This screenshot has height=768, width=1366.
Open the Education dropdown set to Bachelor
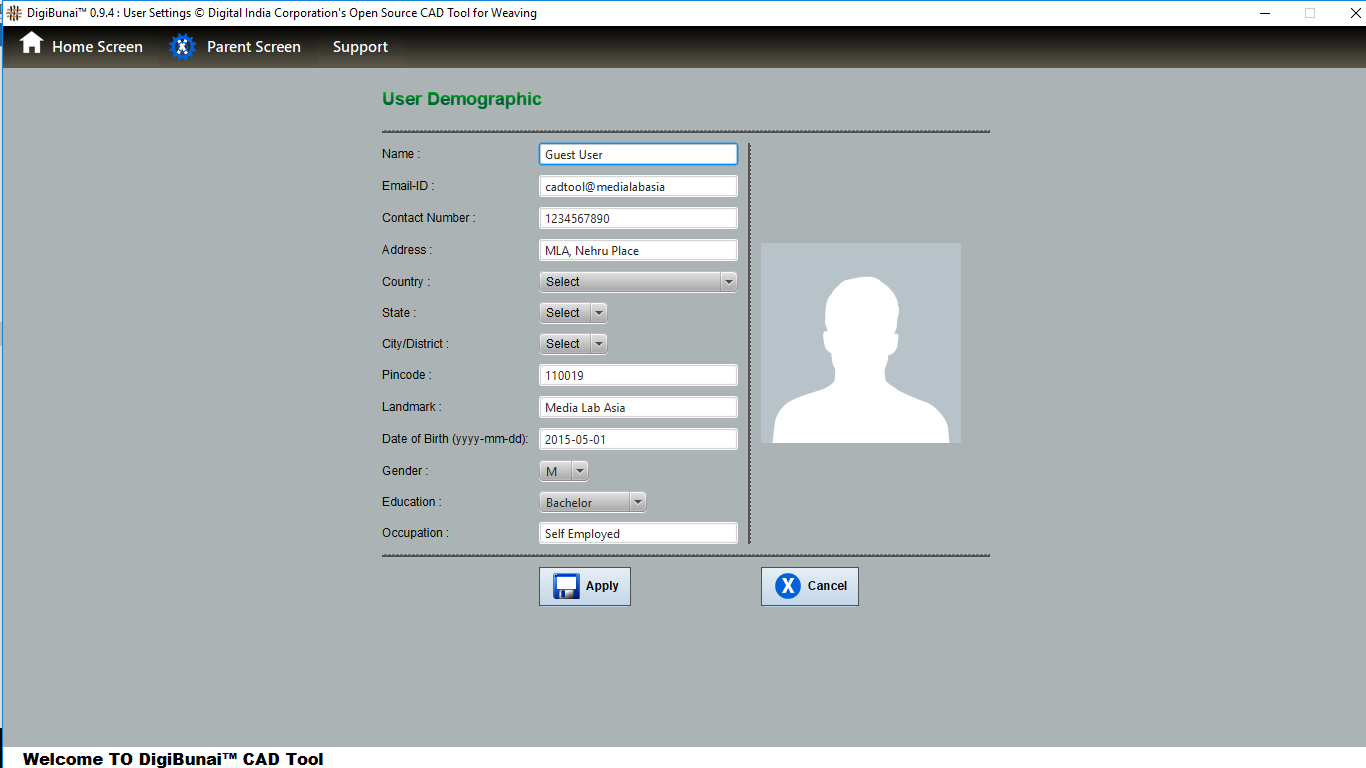coord(593,502)
